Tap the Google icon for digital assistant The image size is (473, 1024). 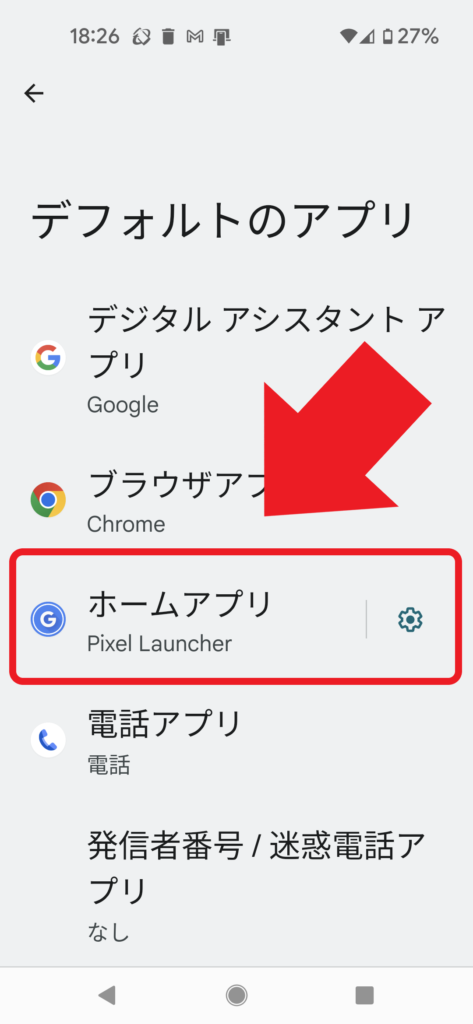(x=48, y=358)
